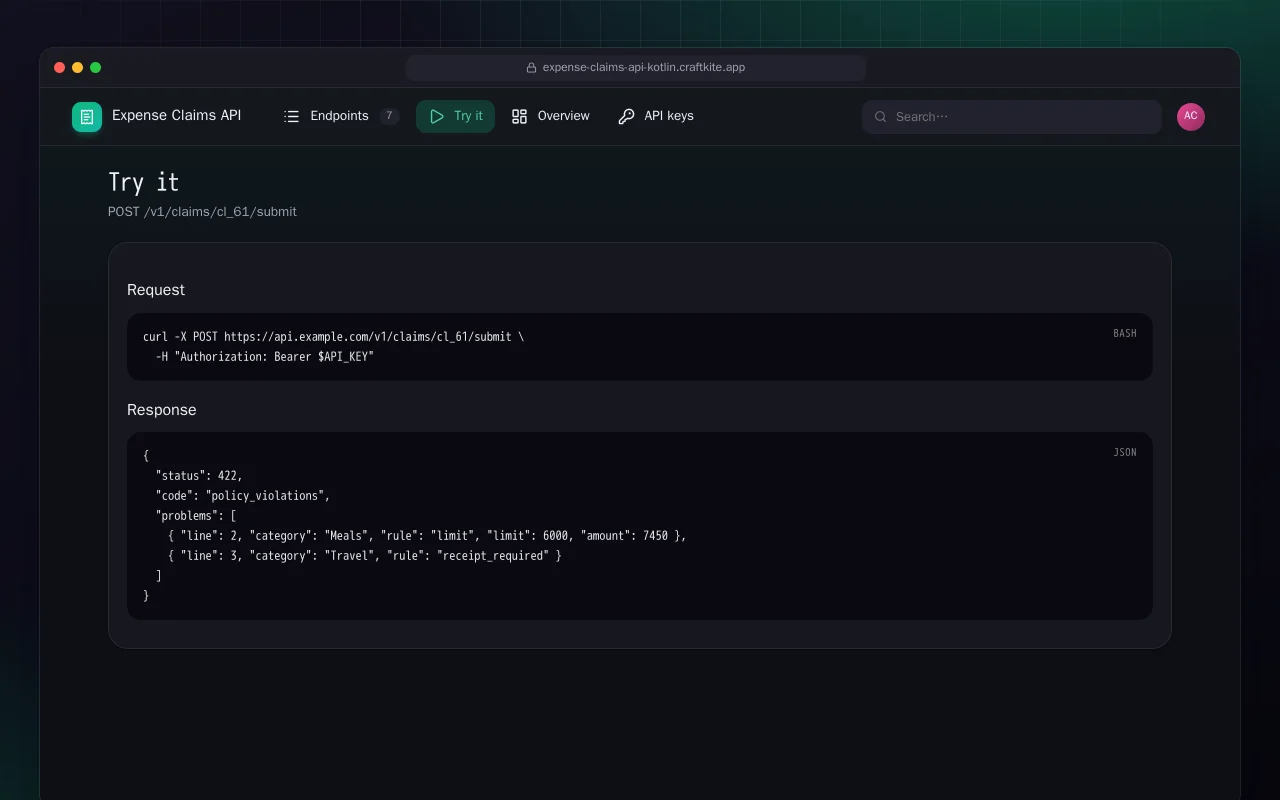Screen dimensions: 1280x800
Task: Click the Expense Claims API title
Action: coord(176,116)
